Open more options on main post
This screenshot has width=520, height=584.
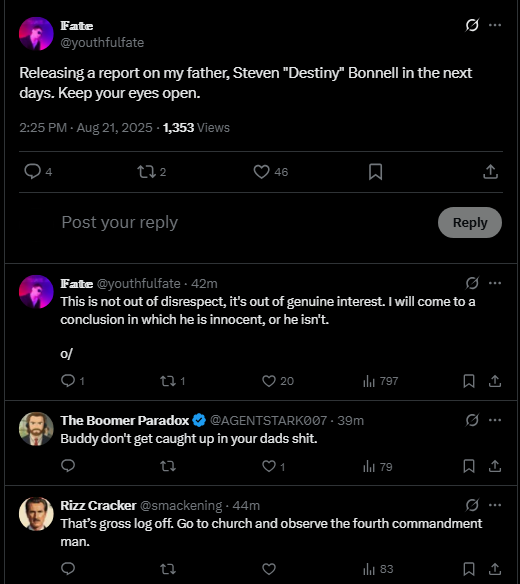click(495, 25)
